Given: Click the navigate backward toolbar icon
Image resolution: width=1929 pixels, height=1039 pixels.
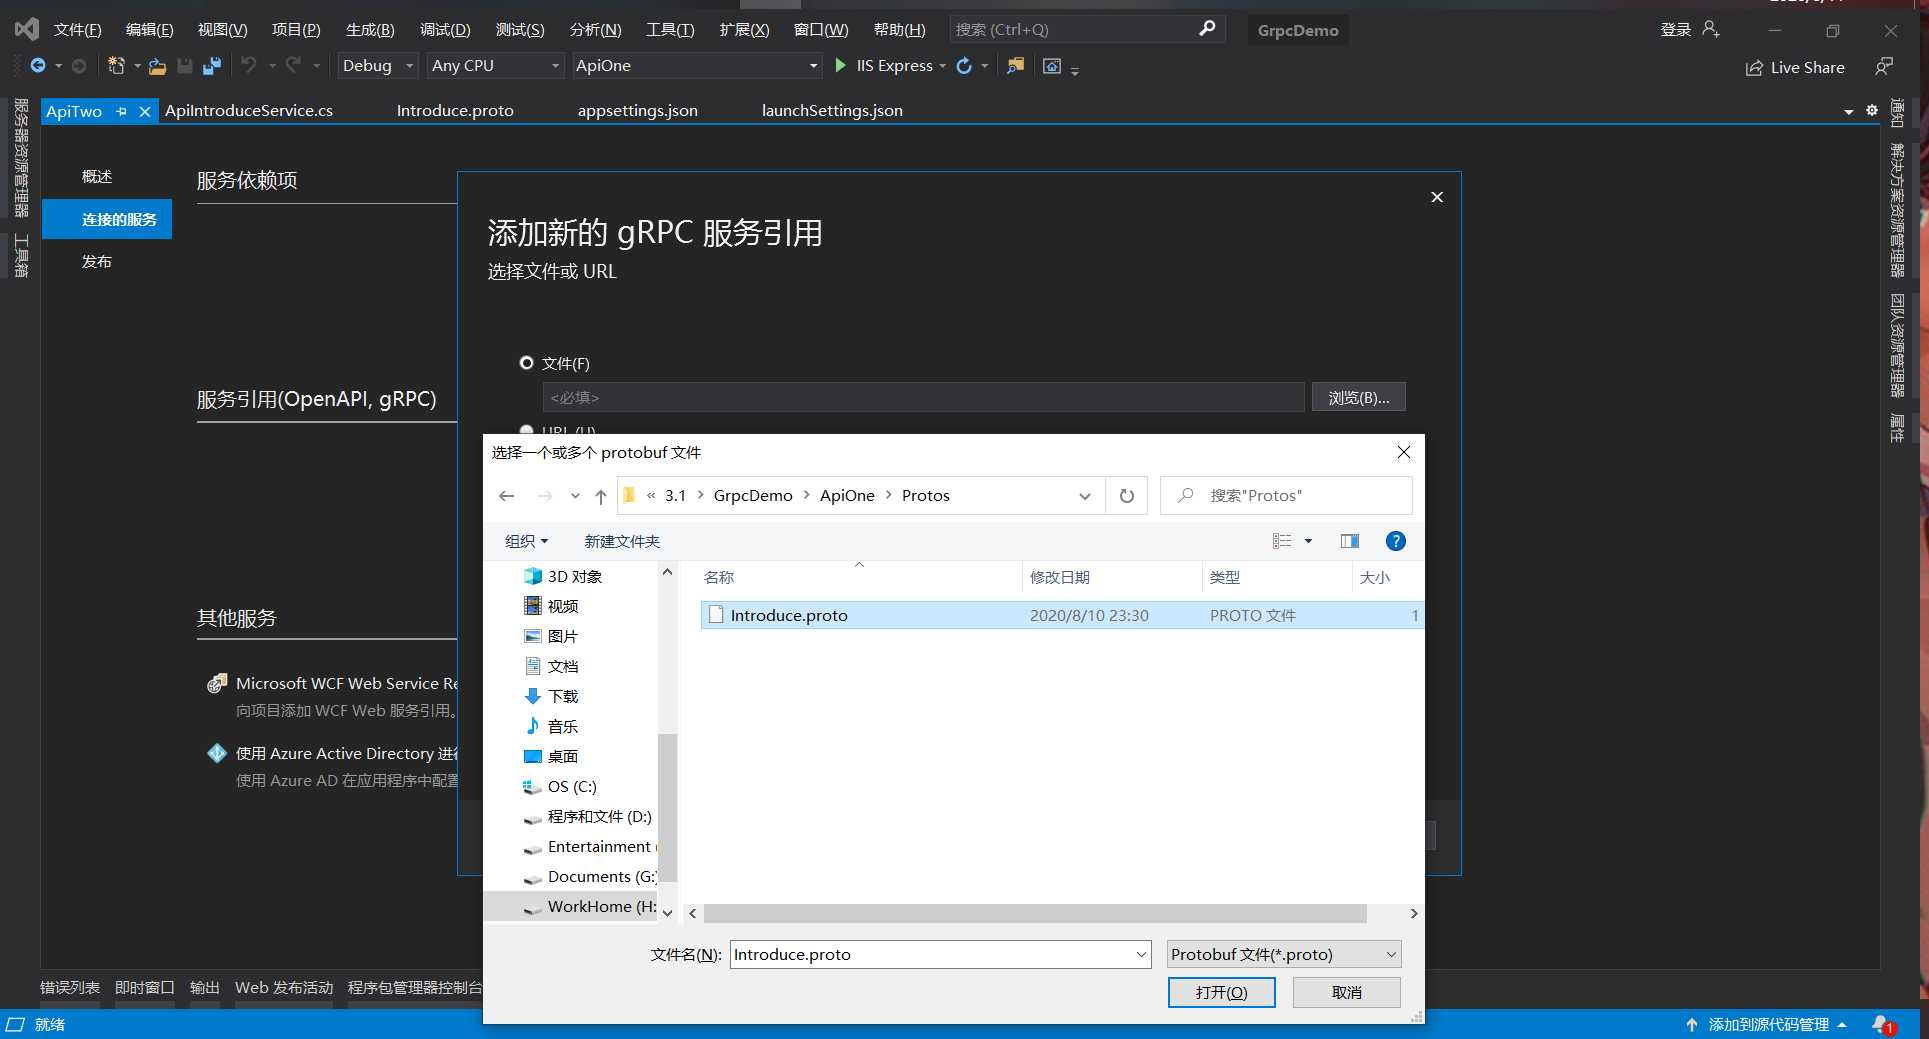Looking at the screenshot, I should click(38, 66).
